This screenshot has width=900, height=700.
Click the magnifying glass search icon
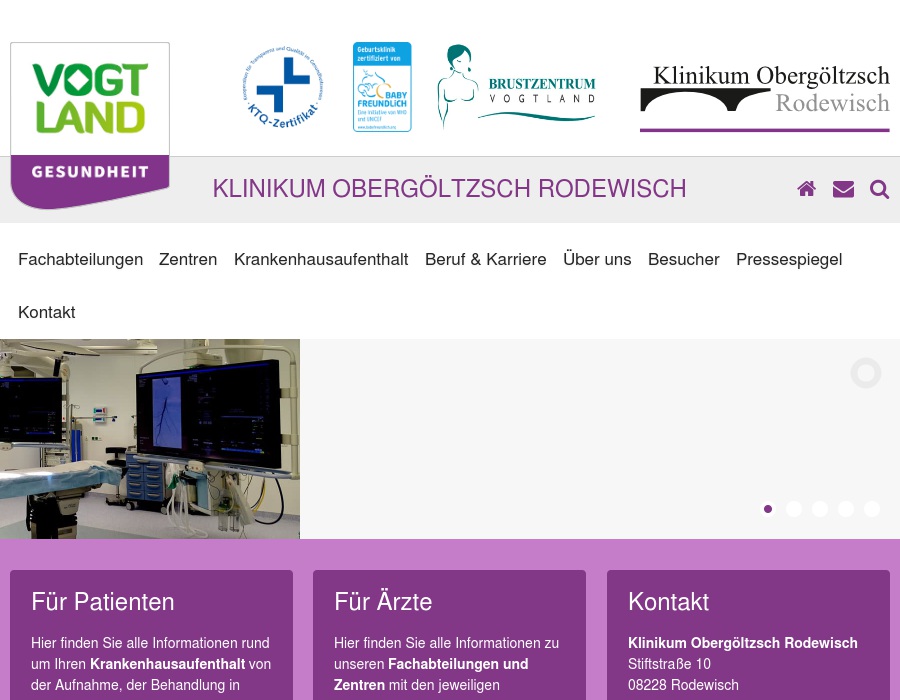pyautogui.click(x=879, y=189)
